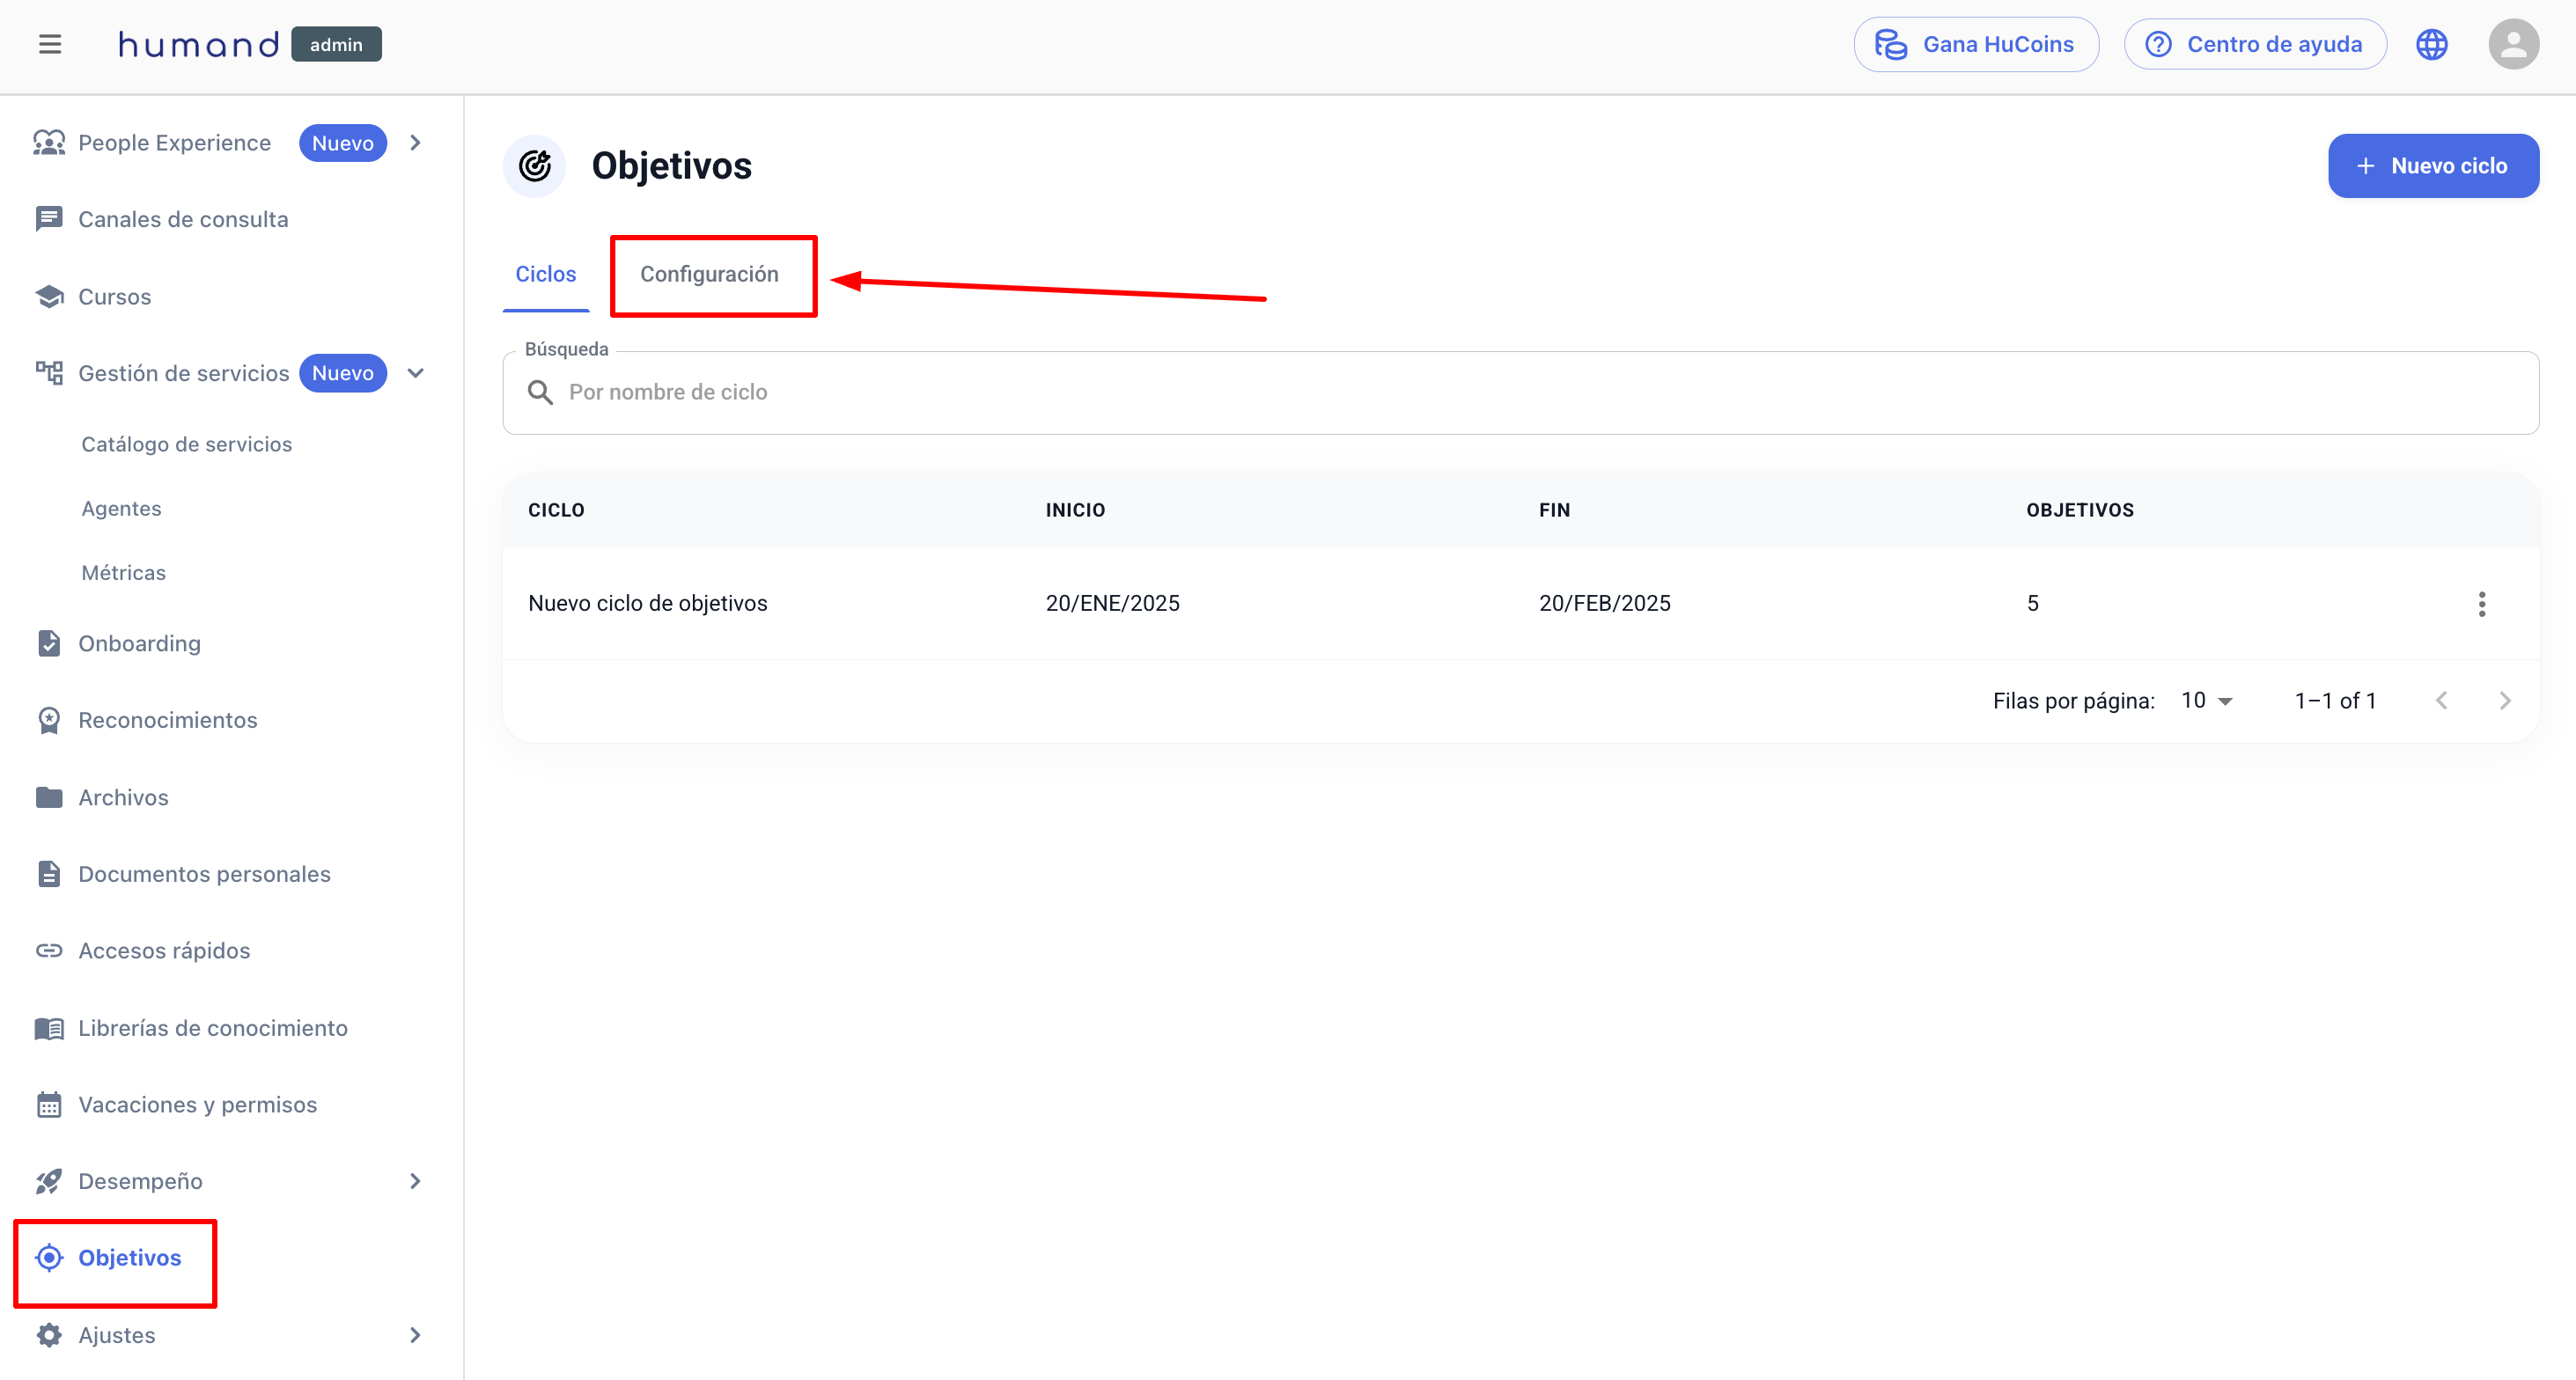This screenshot has height=1380, width=2576.
Task: Click the language globe icon
Action: pyautogui.click(x=2431, y=44)
